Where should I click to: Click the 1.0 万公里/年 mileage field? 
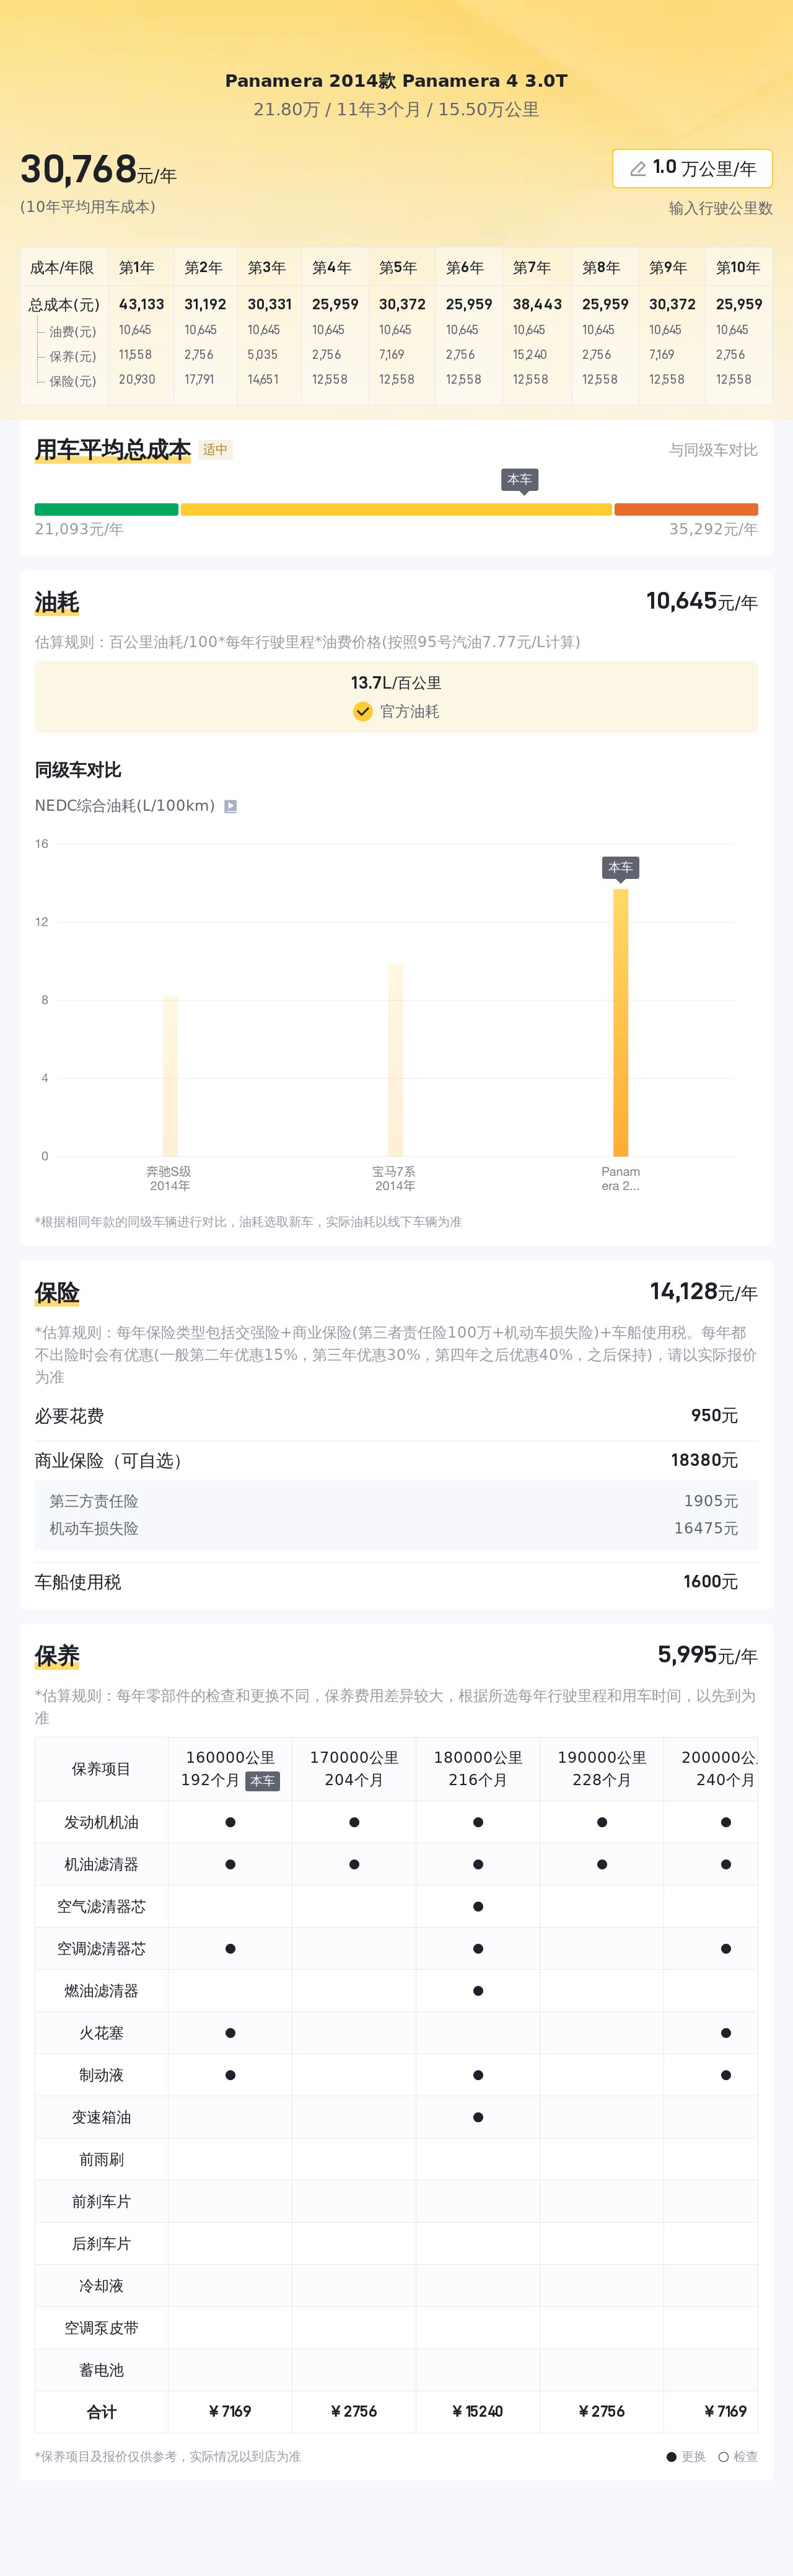click(692, 169)
